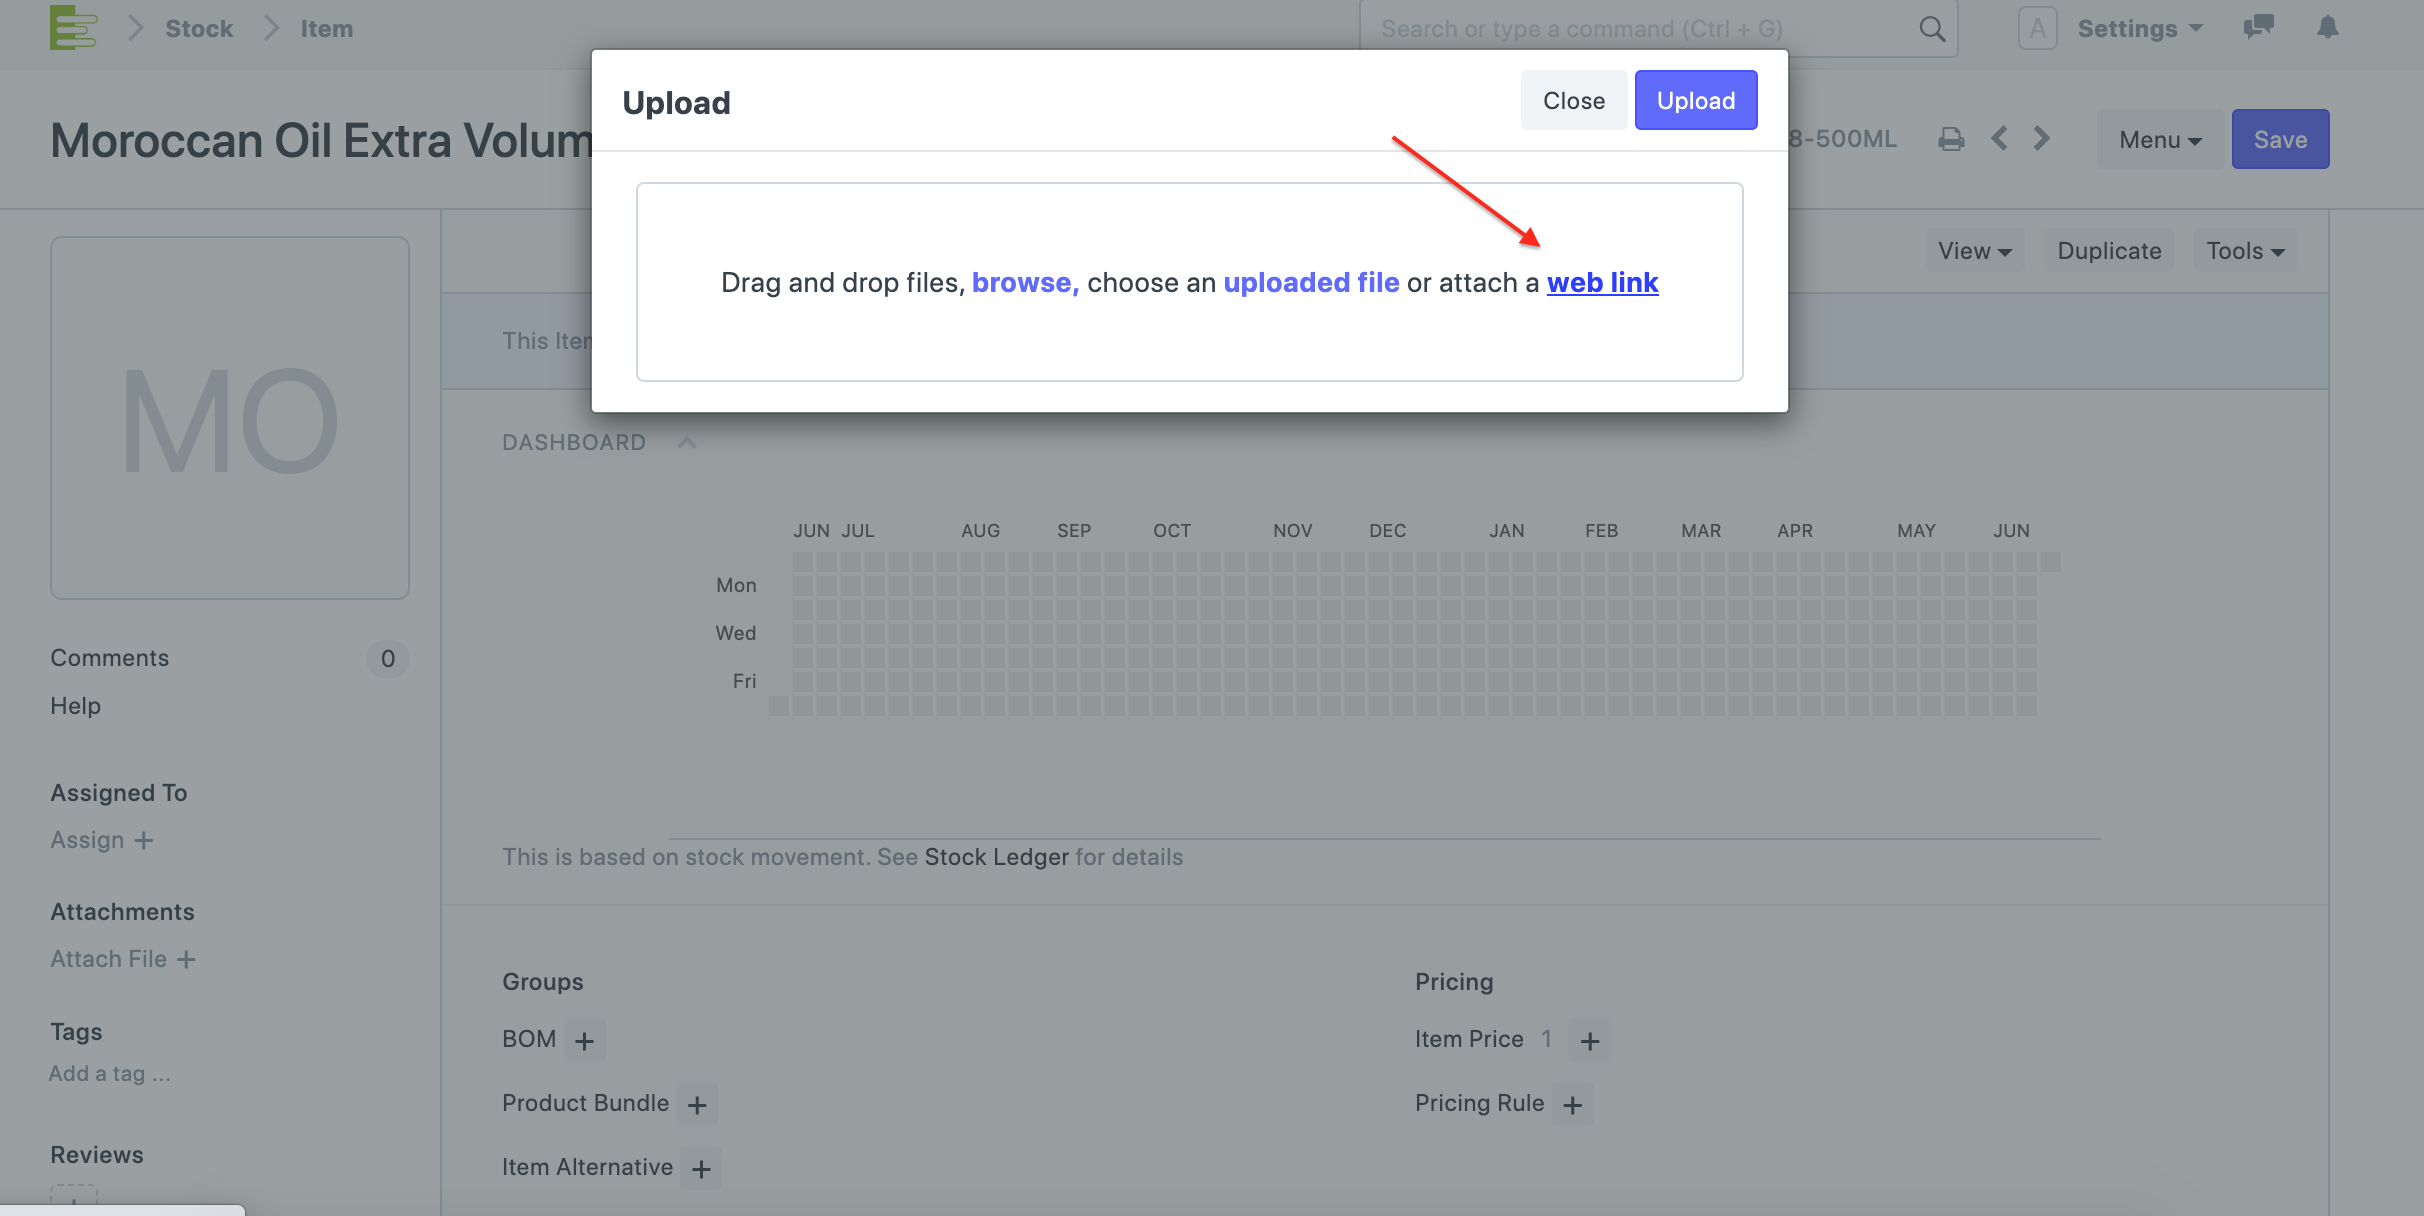Screen dimensions: 2424x1216
Task: Collapse the Dashboard section
Action: pos(687,442)
